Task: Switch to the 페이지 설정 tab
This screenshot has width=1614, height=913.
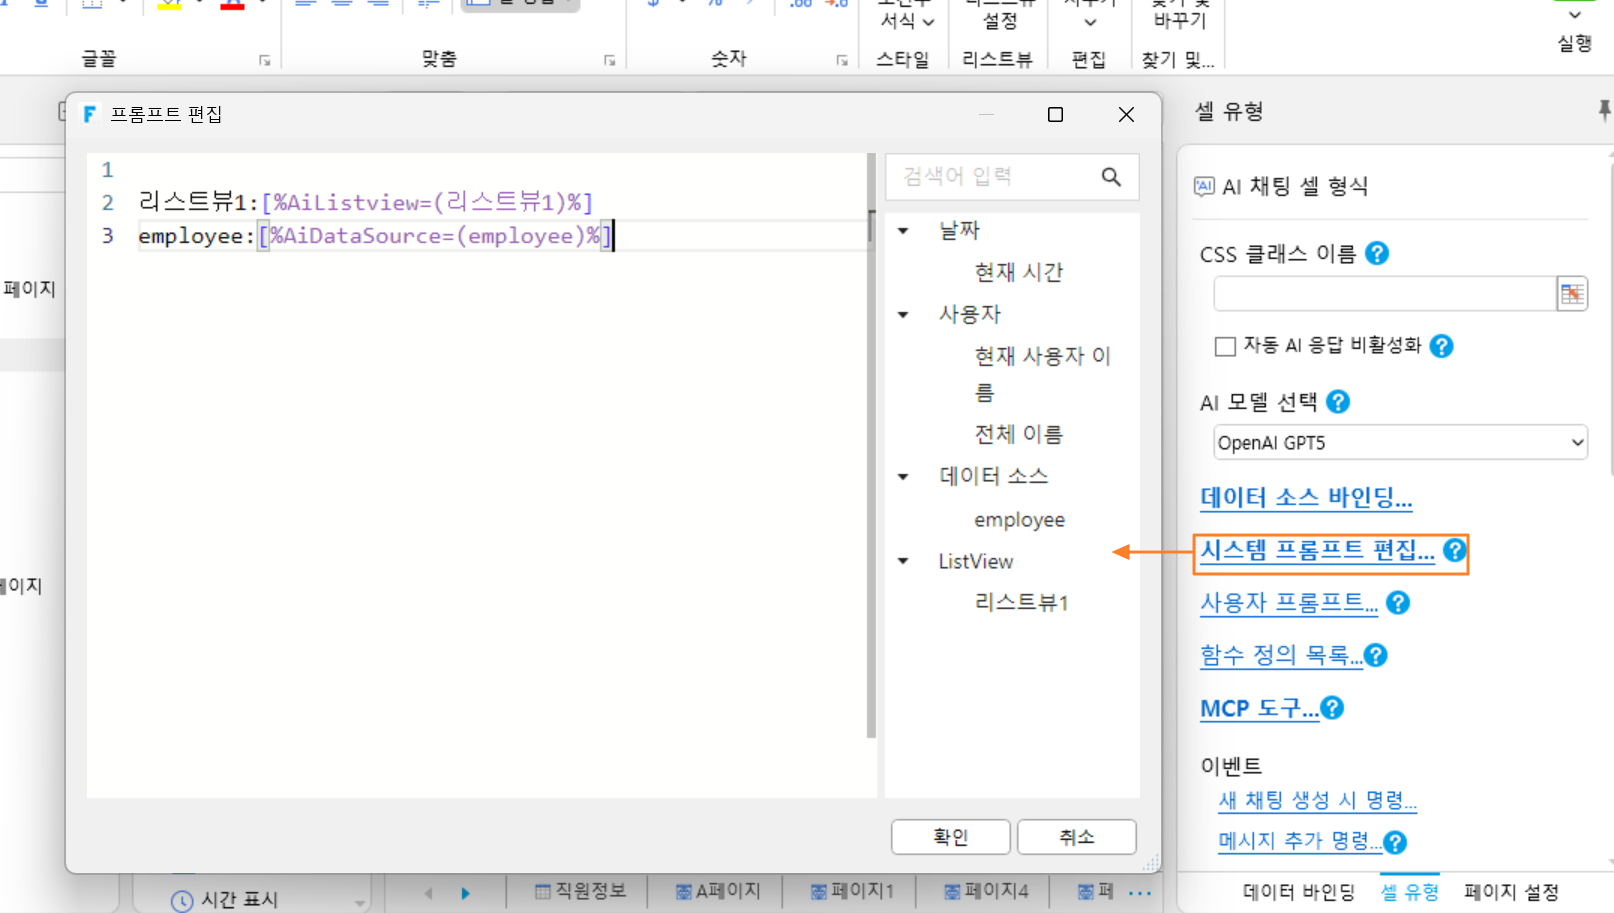Action: [1511, 892]
